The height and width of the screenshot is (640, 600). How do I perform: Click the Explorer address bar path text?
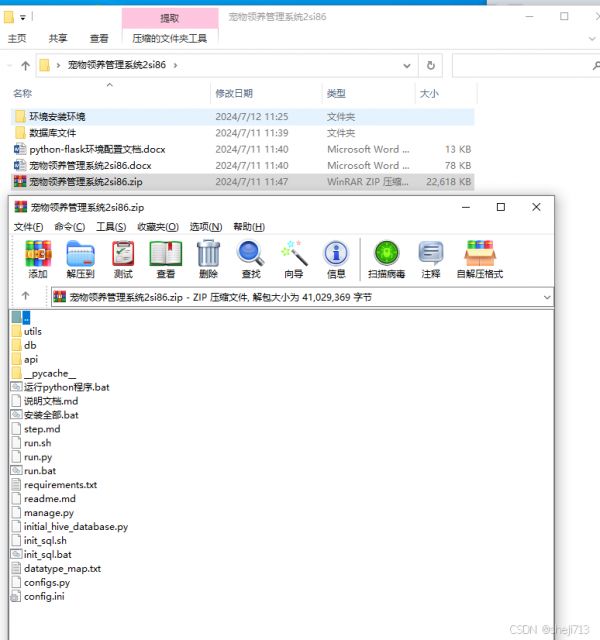pyautogui.click(x=117, y=65)
